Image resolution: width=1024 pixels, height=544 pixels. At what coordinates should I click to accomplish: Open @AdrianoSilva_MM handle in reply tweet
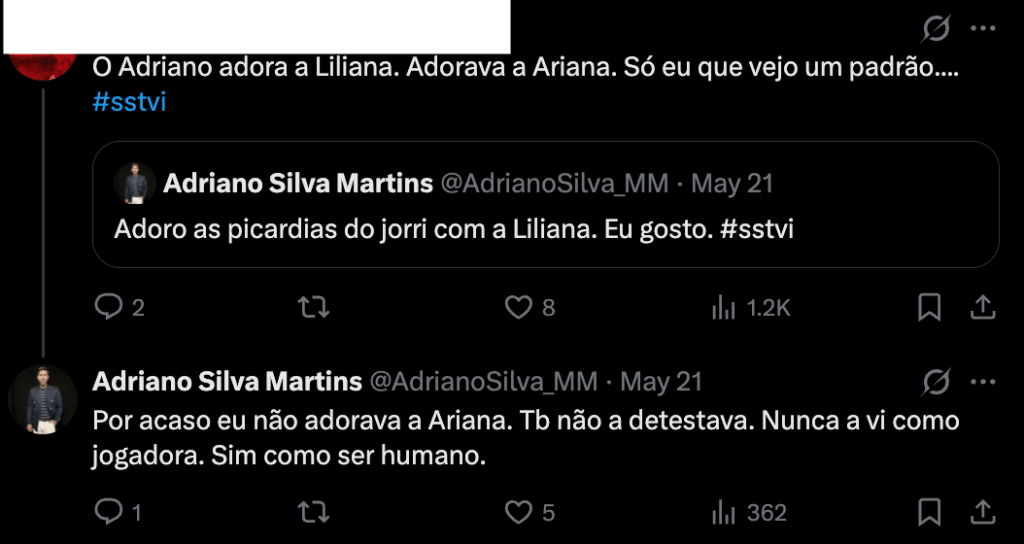[484, 381]
